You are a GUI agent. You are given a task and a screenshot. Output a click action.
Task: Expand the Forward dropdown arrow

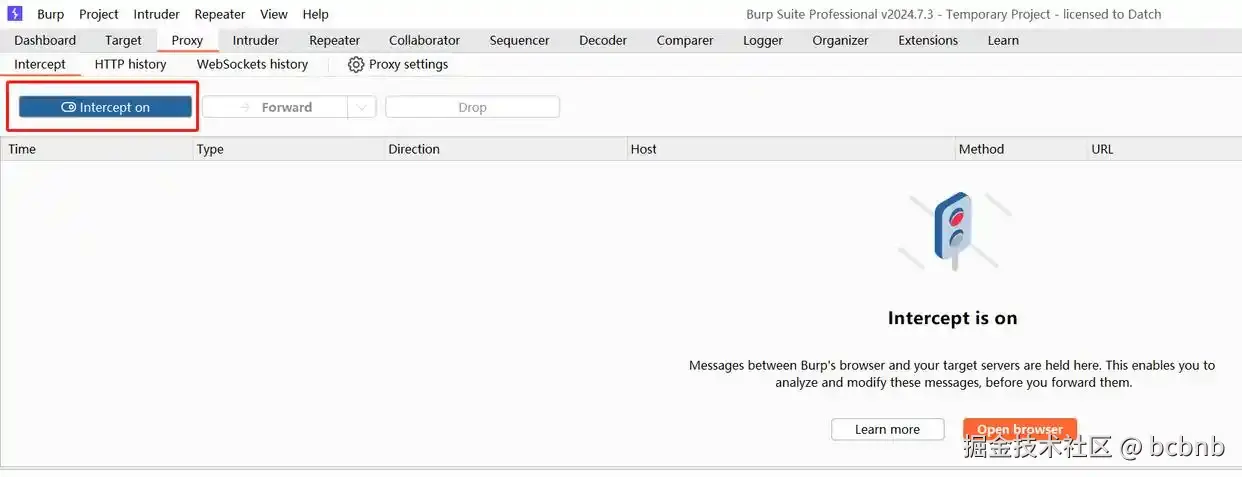click(x=361, y=107)
